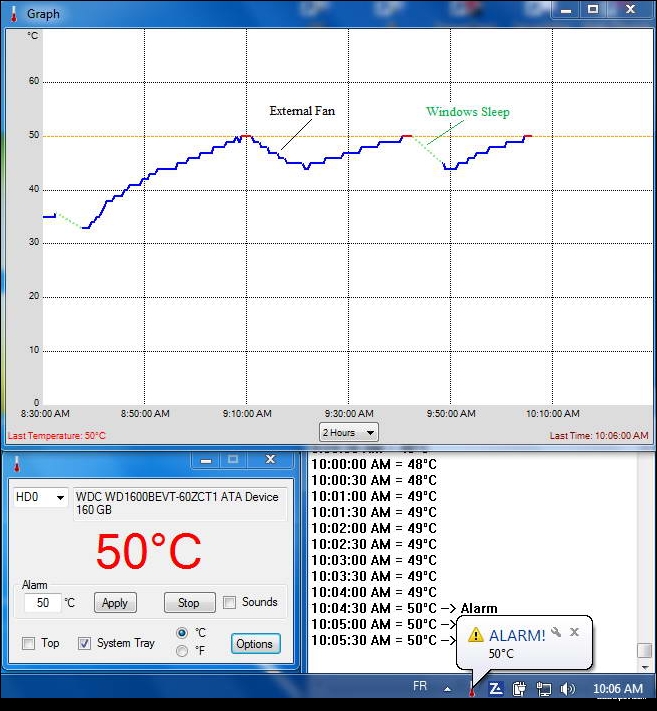Minimize the small temperature window
The height and width of the screenshot is (711, 657).
point(206,460)
